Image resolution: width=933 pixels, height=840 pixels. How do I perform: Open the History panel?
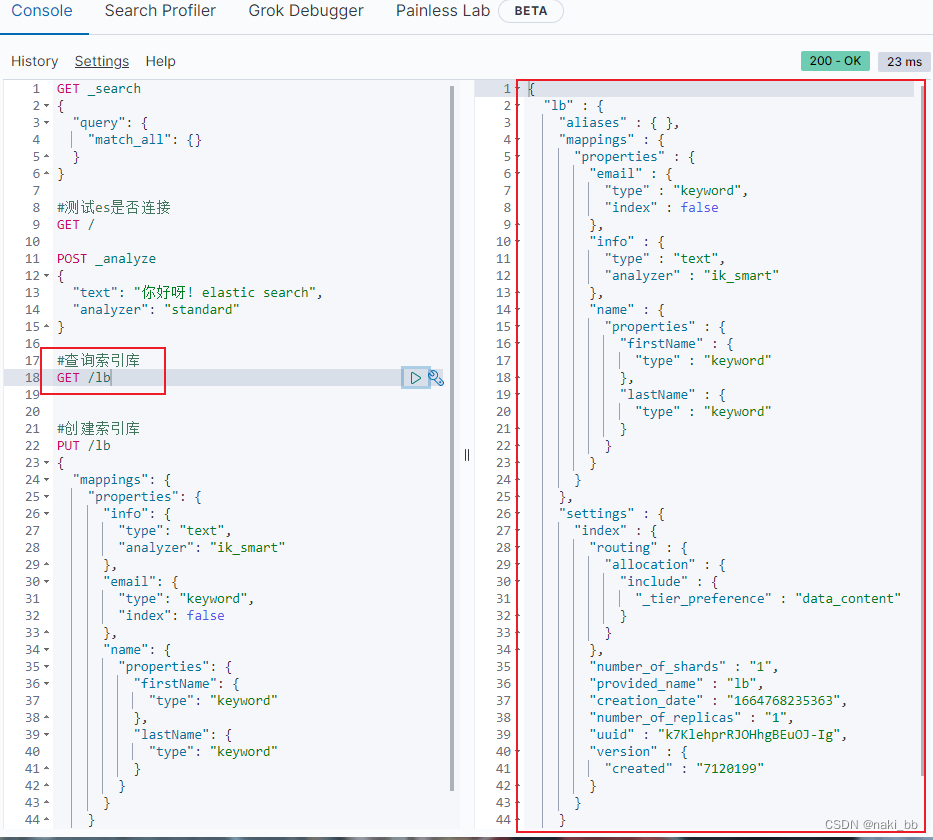click(34, 61)
